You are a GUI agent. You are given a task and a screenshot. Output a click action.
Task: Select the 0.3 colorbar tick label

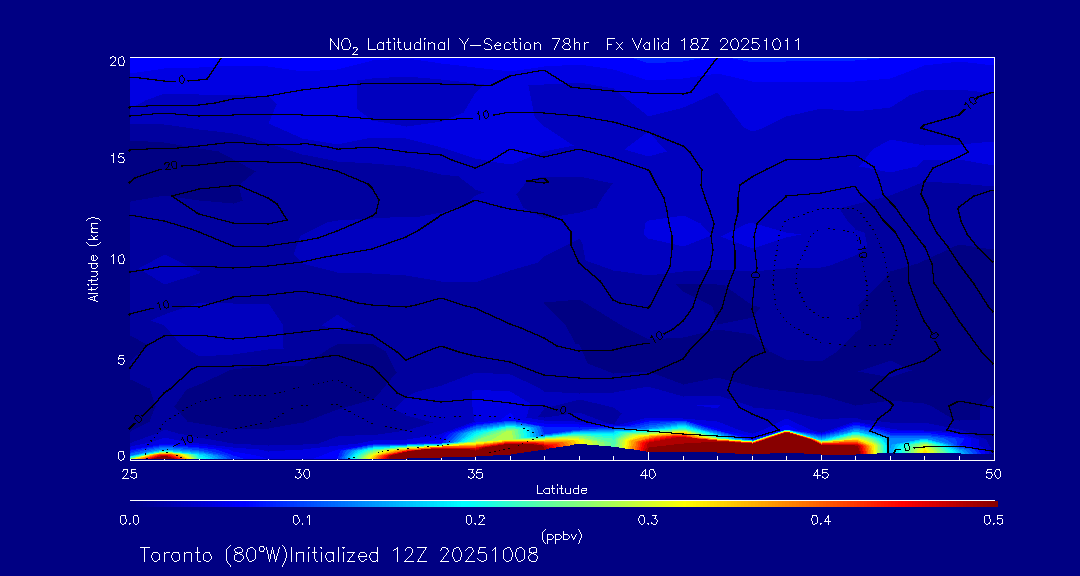click(648, 520)
